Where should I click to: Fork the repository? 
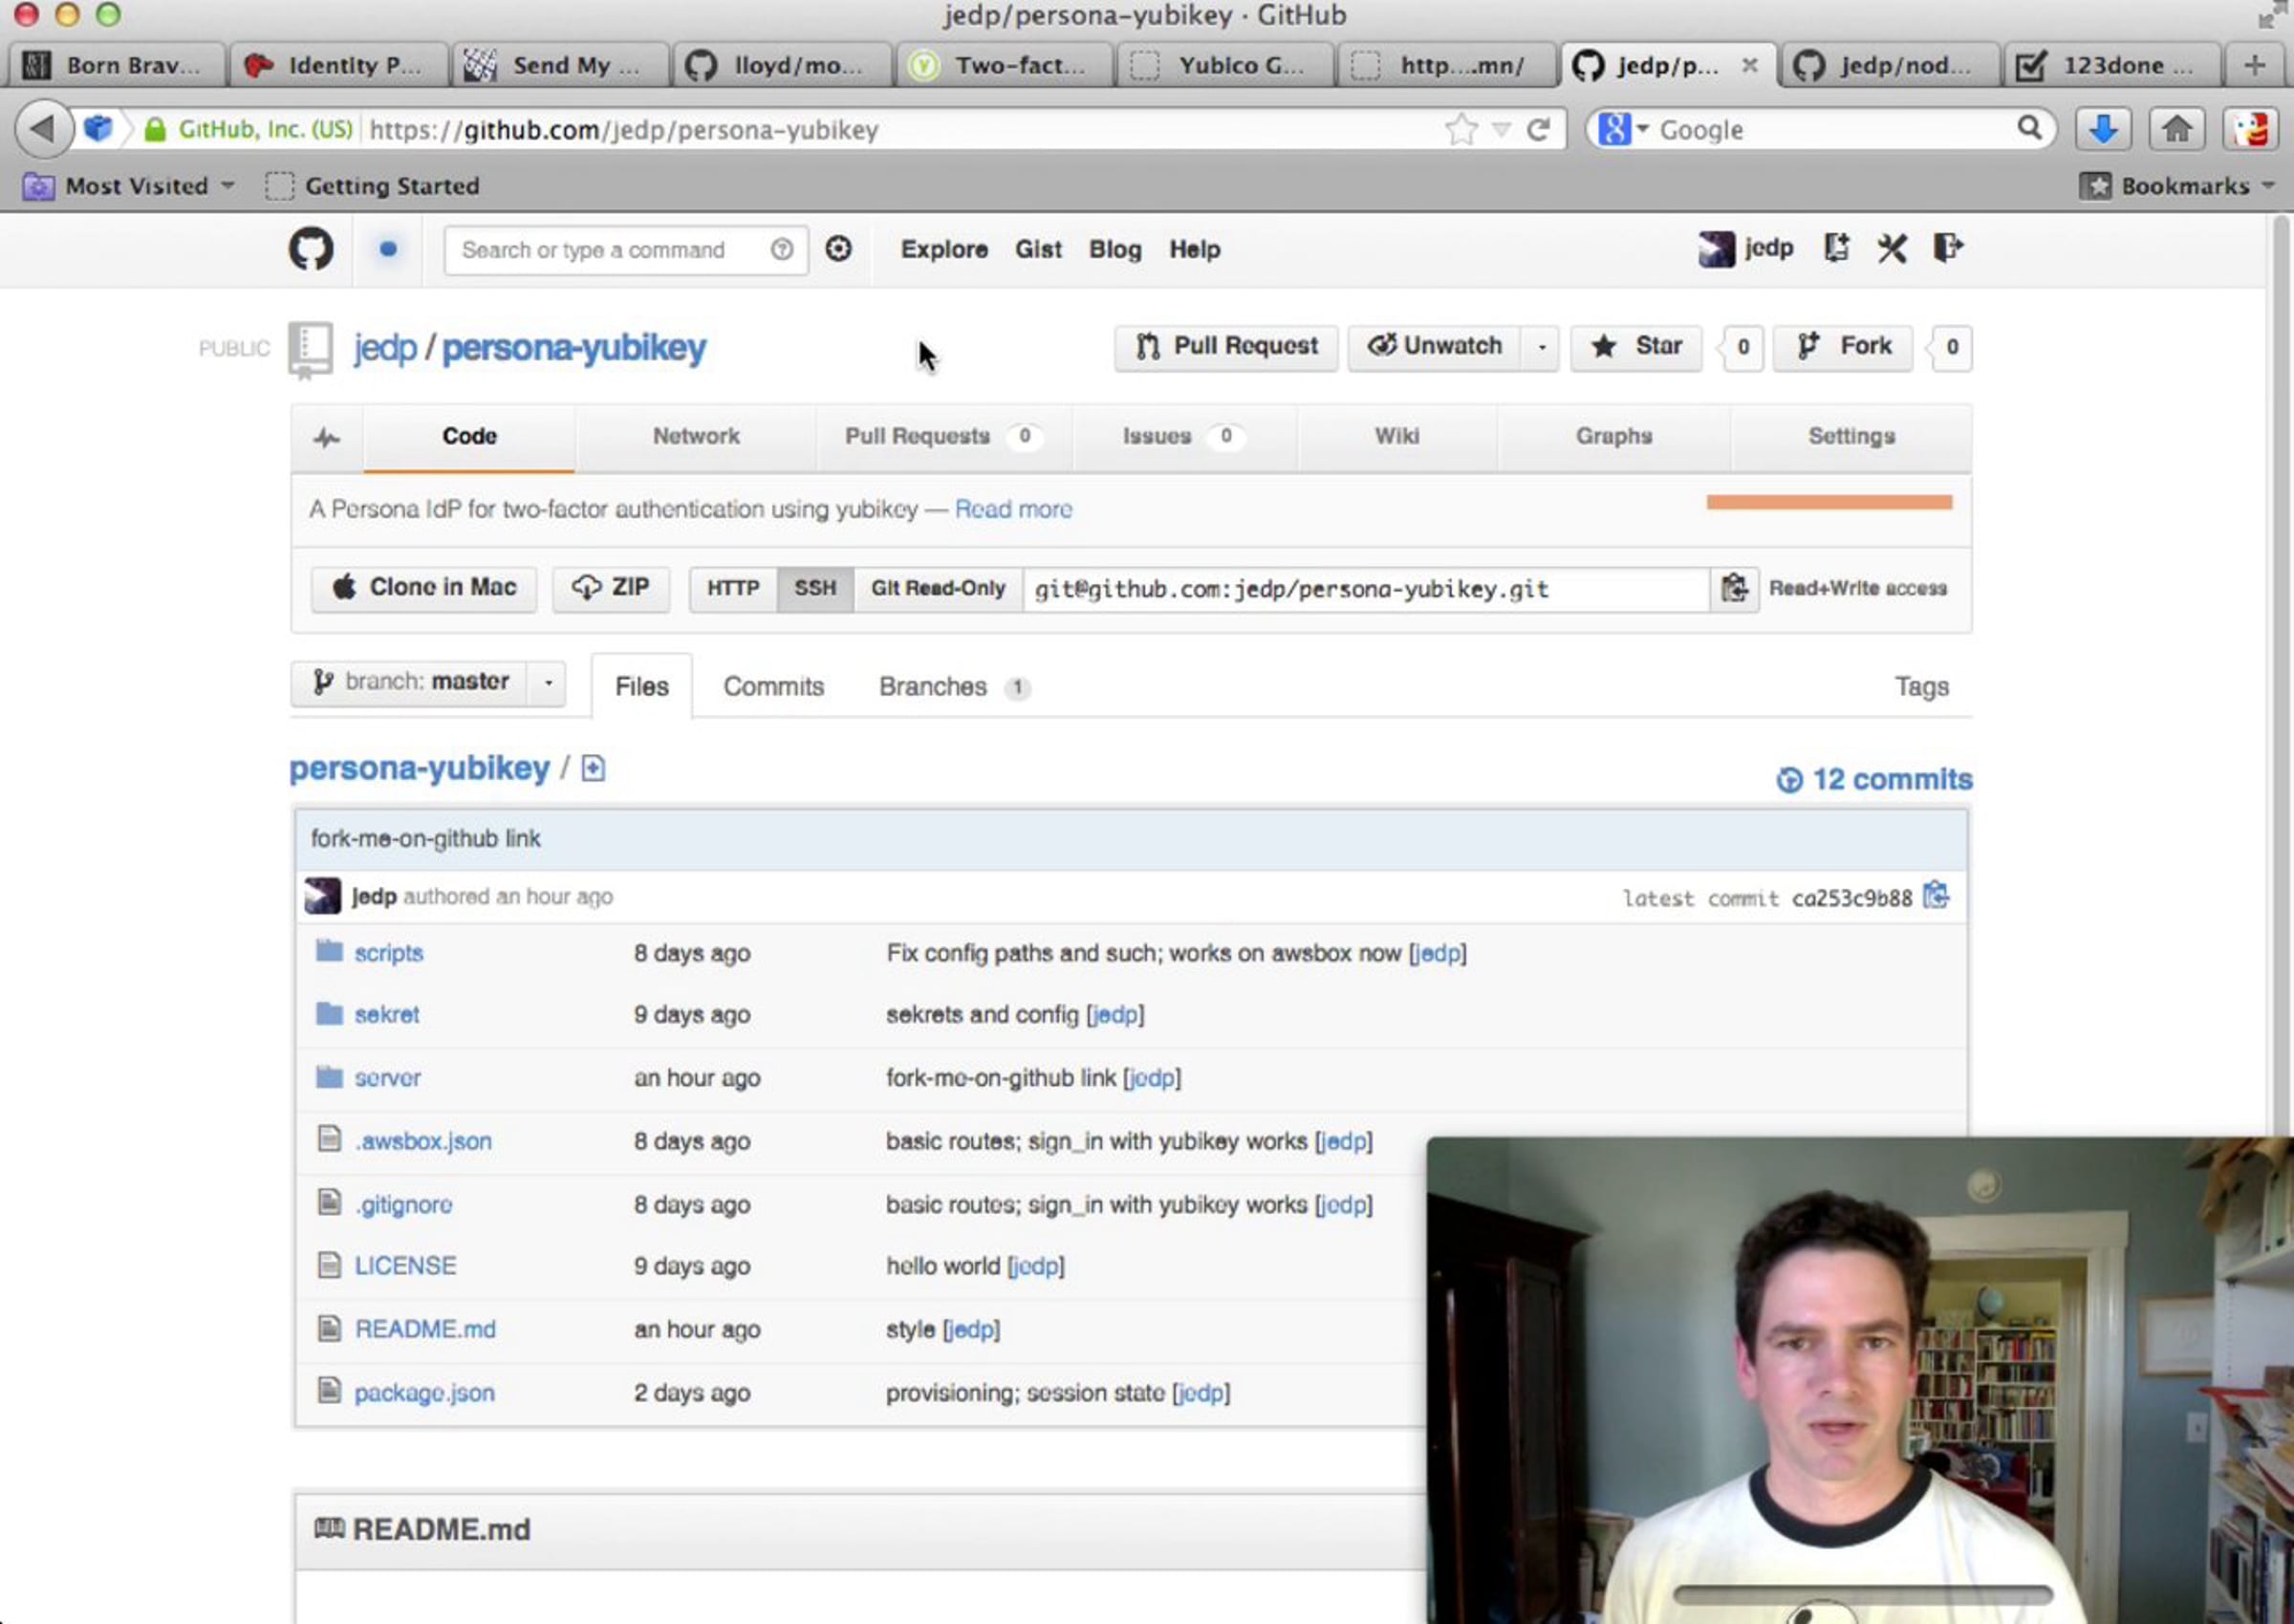click(x=1843, y=347)
